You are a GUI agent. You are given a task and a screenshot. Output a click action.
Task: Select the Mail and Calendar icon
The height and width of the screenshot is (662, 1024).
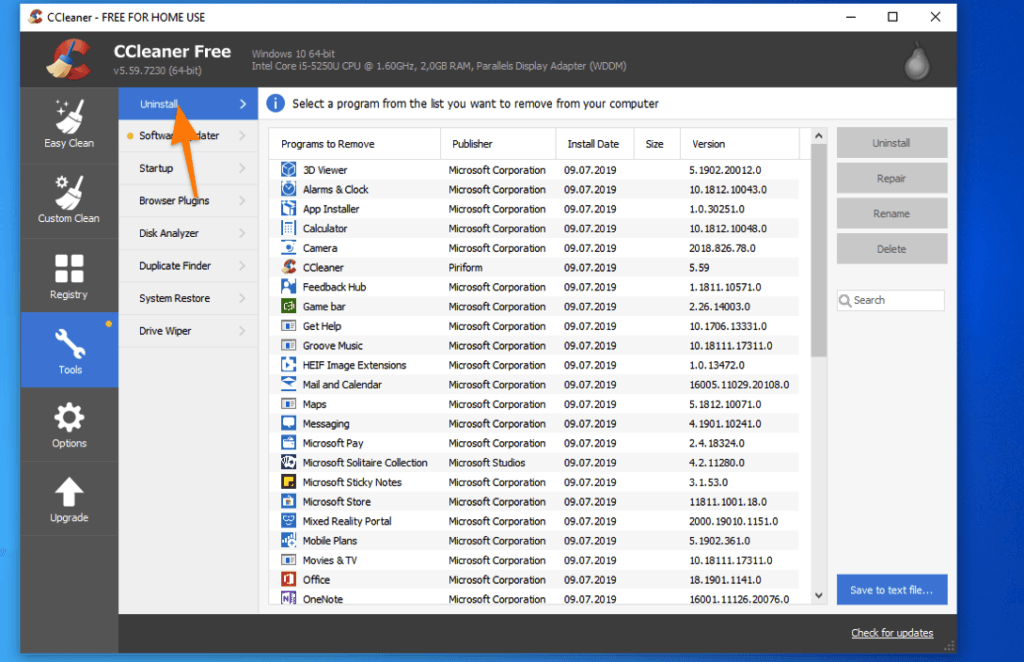(x=289, y=385)
